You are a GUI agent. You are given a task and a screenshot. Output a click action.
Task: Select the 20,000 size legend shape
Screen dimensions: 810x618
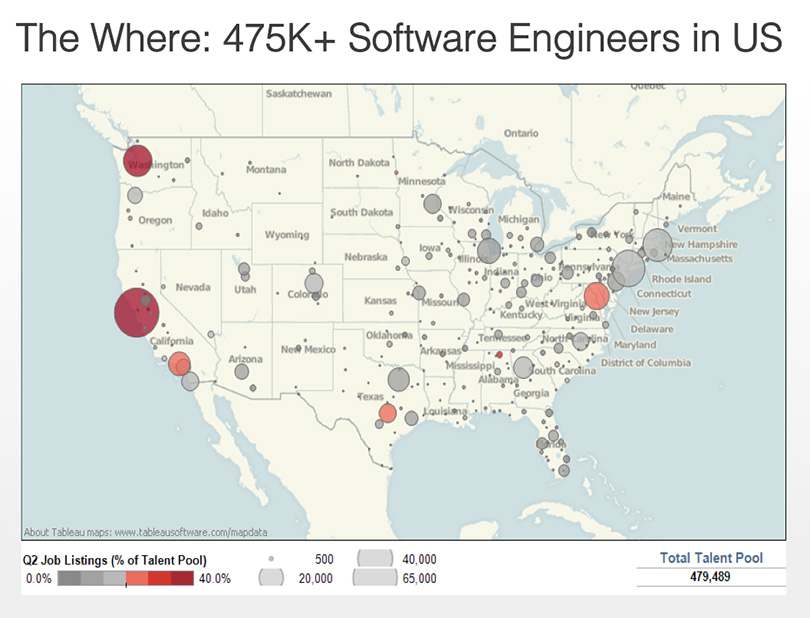272,578
